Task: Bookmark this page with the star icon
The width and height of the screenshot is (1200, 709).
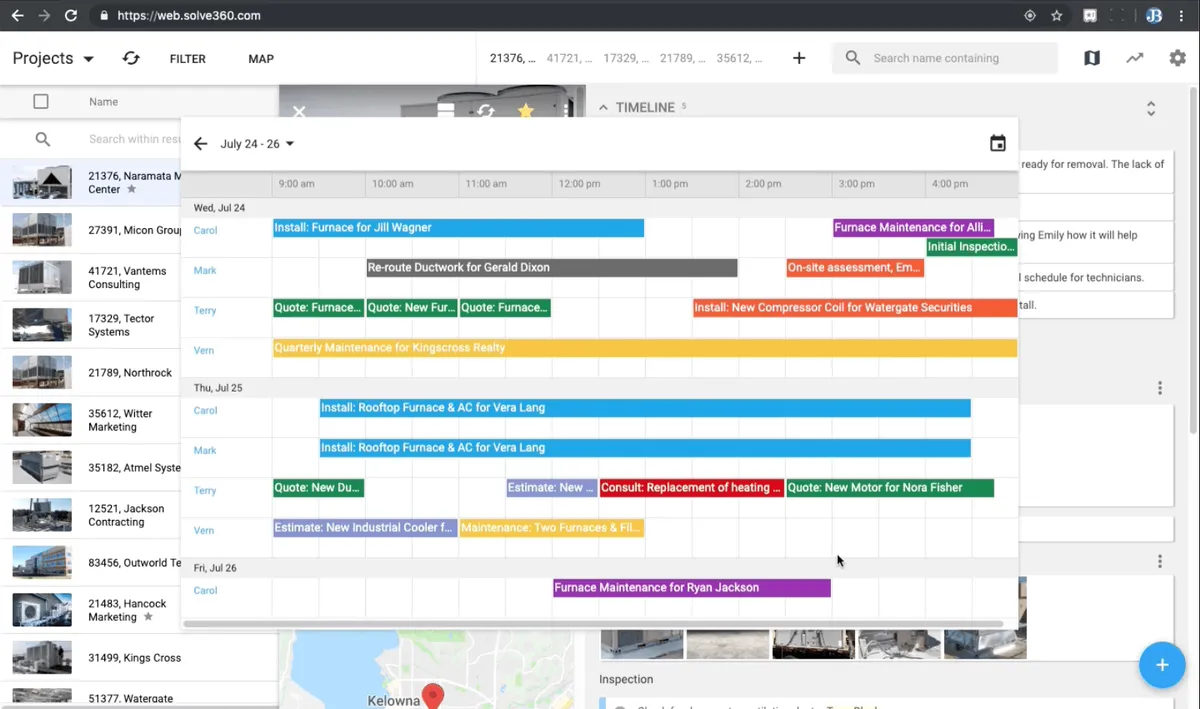Action: pyautogui.click(x=1057, y=16)
